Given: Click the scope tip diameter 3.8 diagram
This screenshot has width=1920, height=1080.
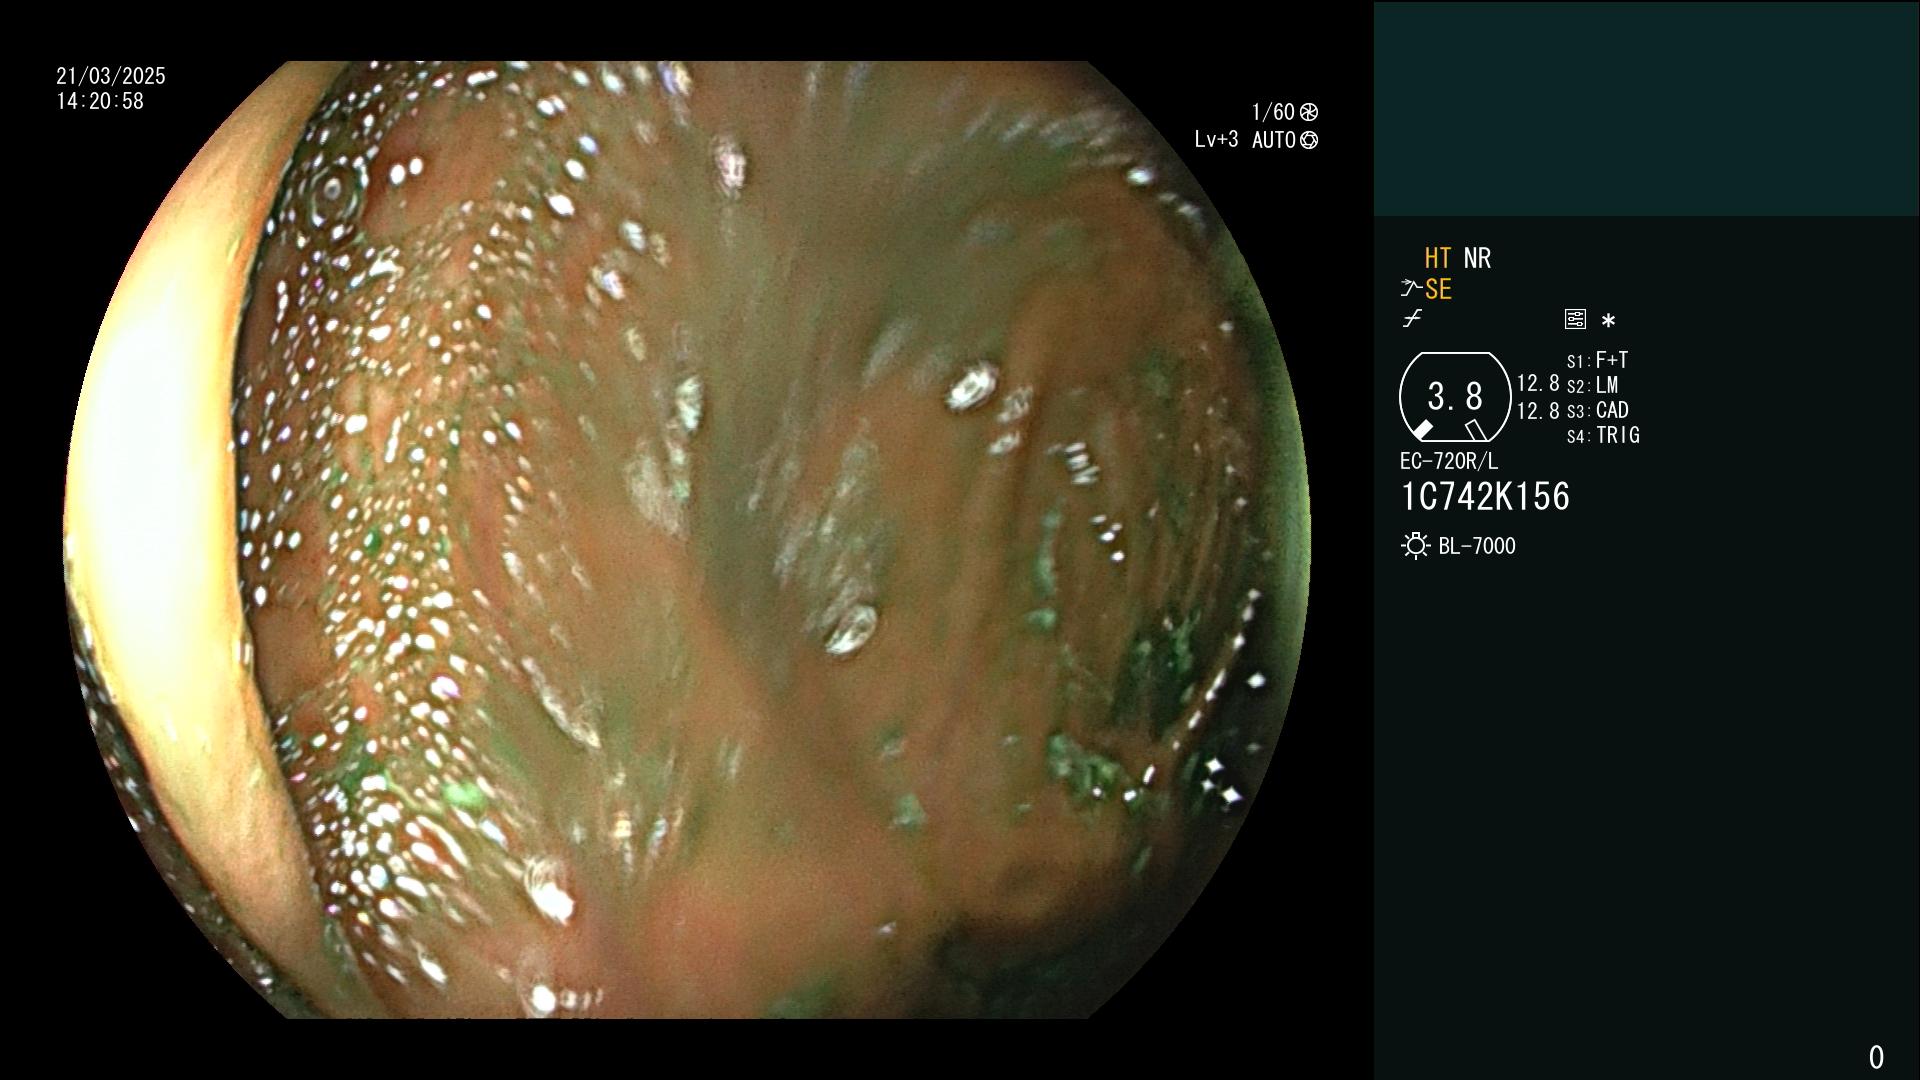Looking at the screenshot, I should tap(1455, 397).
